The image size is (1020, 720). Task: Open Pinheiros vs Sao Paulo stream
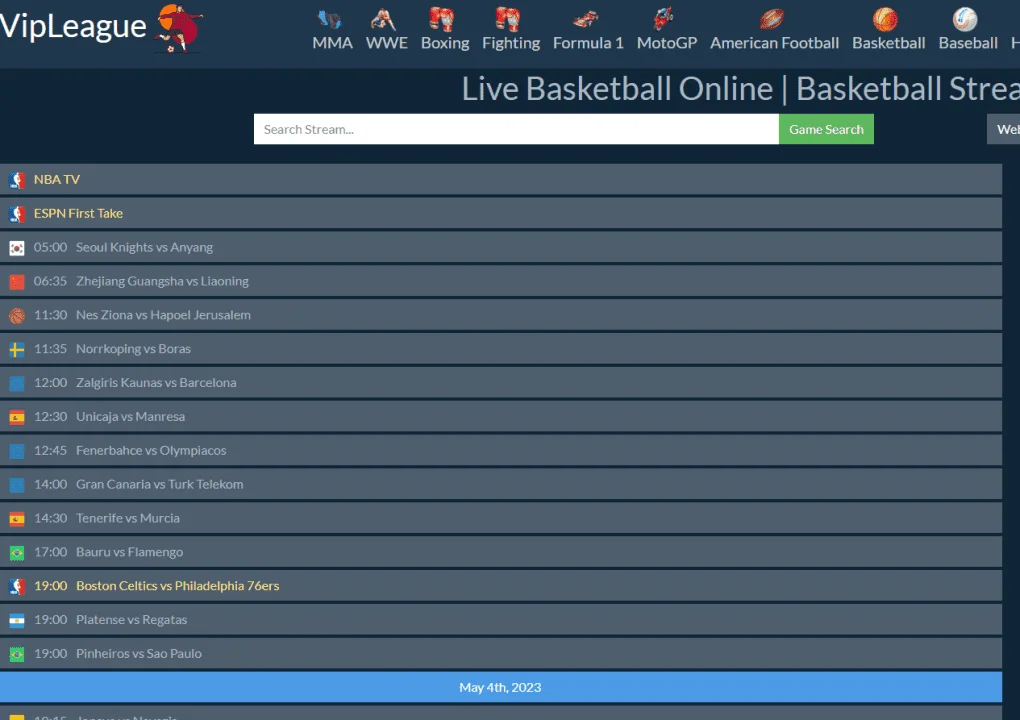point(501,653)
